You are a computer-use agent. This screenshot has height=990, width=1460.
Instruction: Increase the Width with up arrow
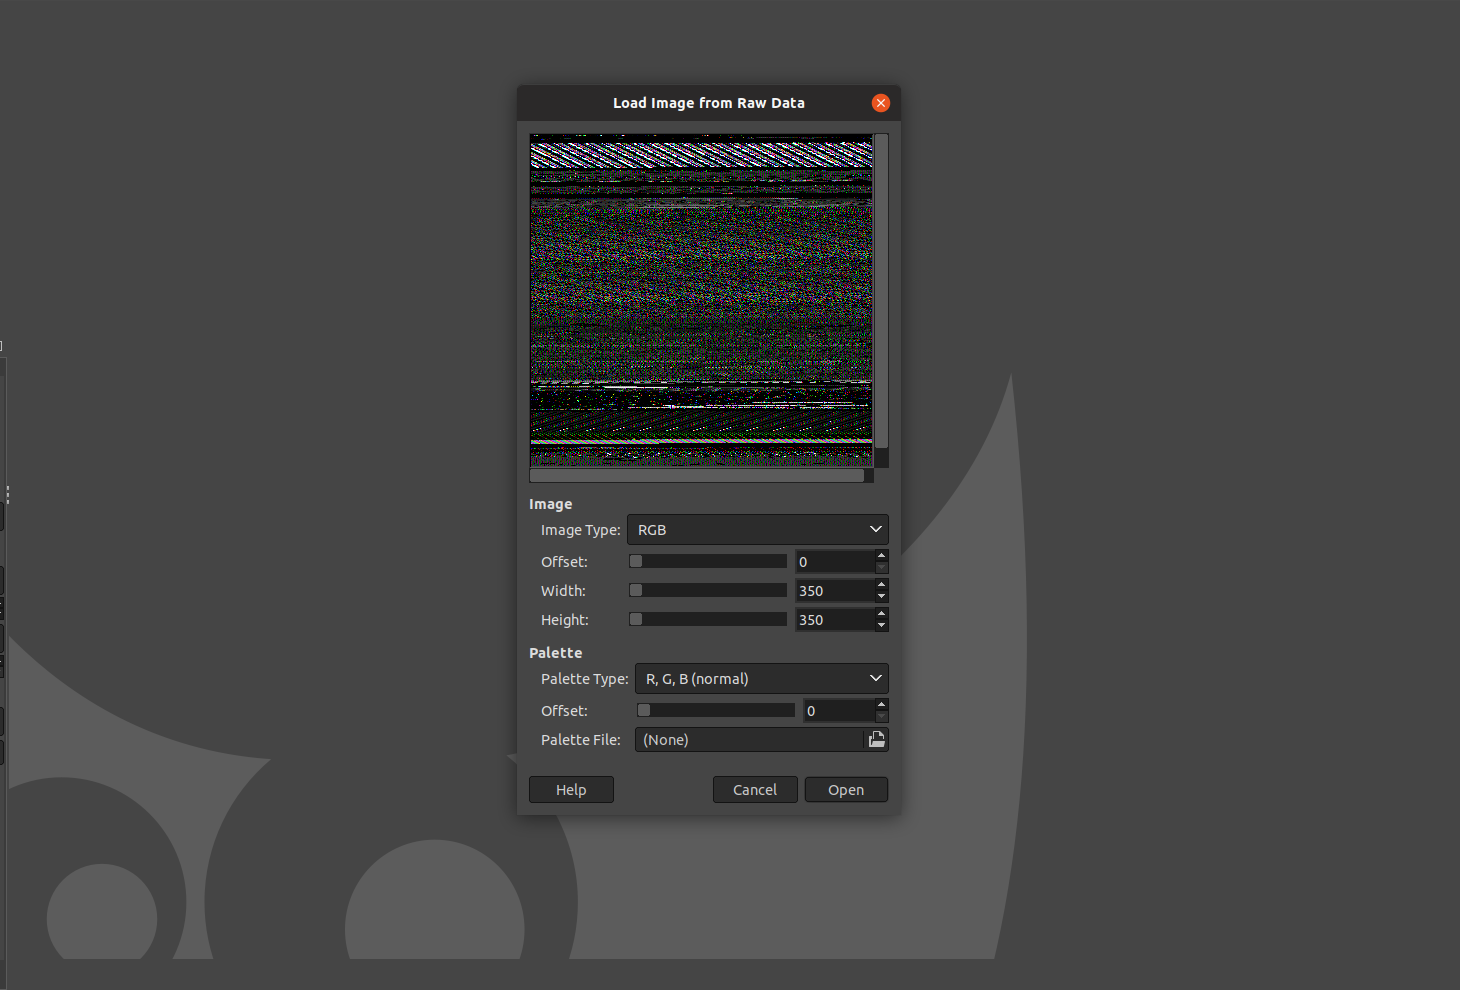pyautogui.click(x=881, y=584)
